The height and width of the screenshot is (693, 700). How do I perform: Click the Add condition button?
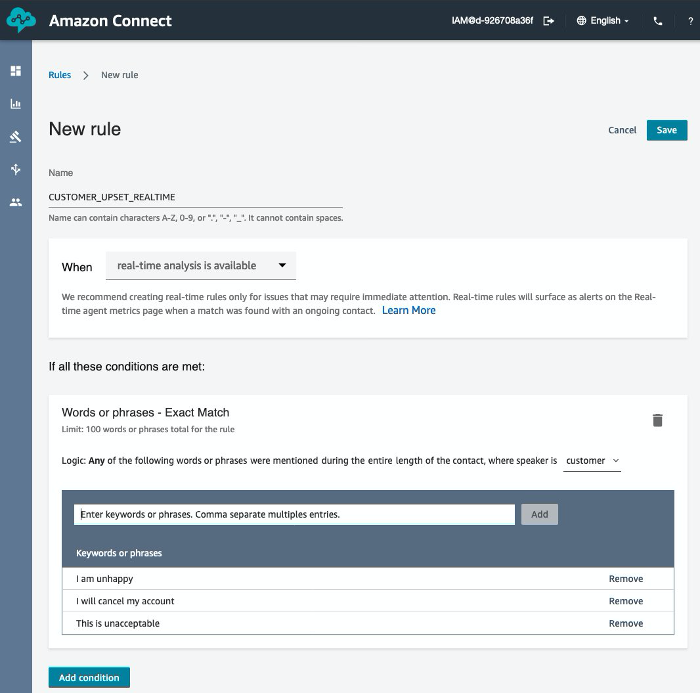(89, 677)
